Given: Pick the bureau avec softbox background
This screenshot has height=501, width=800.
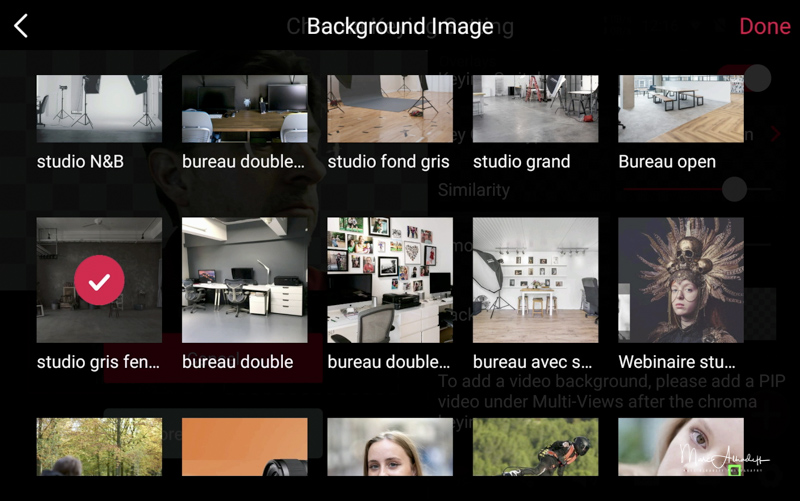Looking at the screenshot, I should (535, 280).
